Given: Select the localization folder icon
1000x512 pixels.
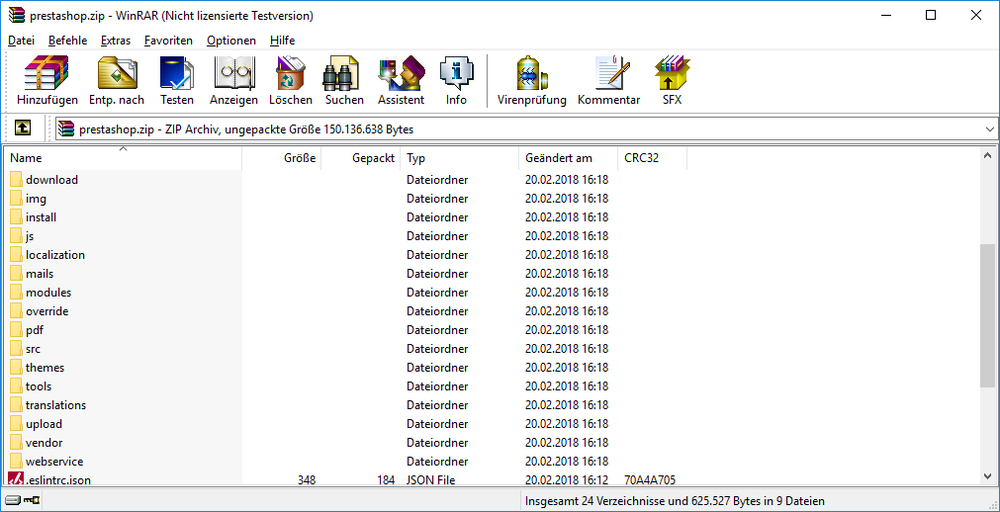Looking at the screenshot, I should tap(17, 255).
